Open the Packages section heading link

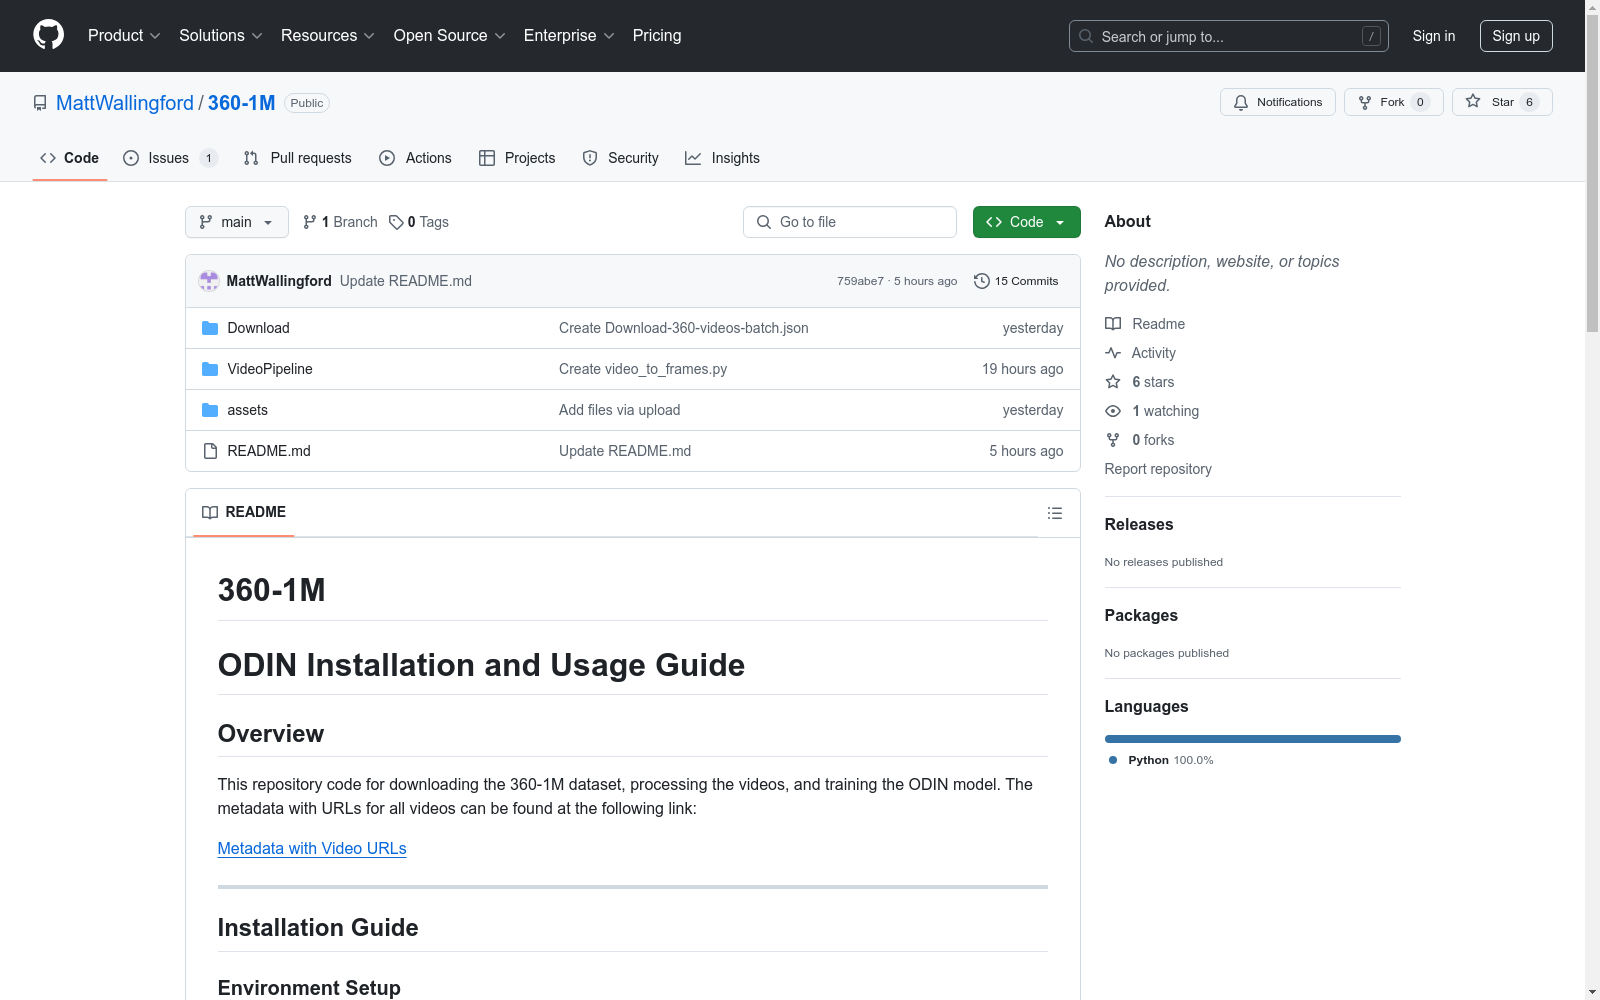(1141, 615)
